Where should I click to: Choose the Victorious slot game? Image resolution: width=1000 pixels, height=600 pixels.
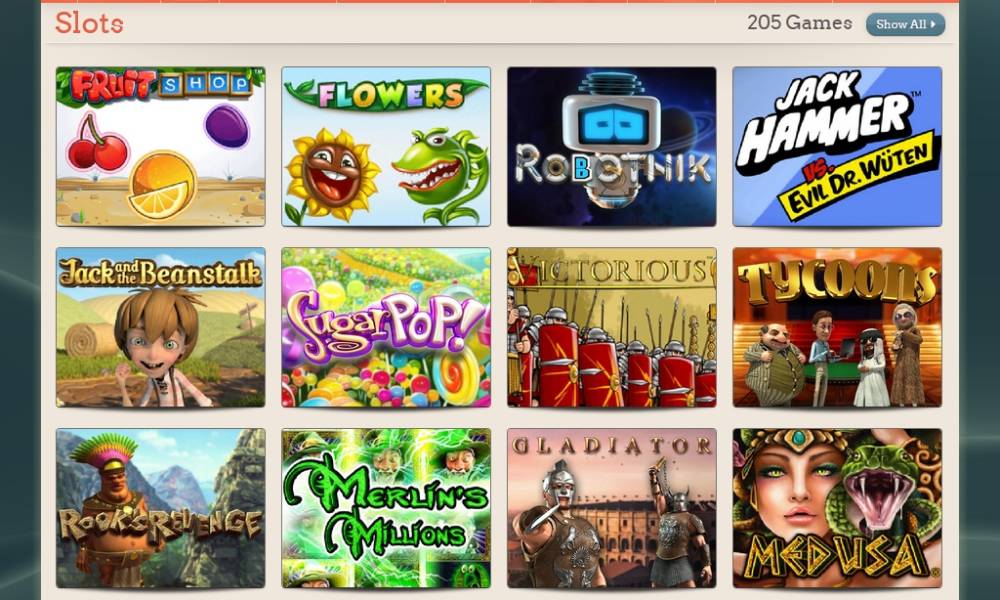pyautogui.click(x=612, y=327)
